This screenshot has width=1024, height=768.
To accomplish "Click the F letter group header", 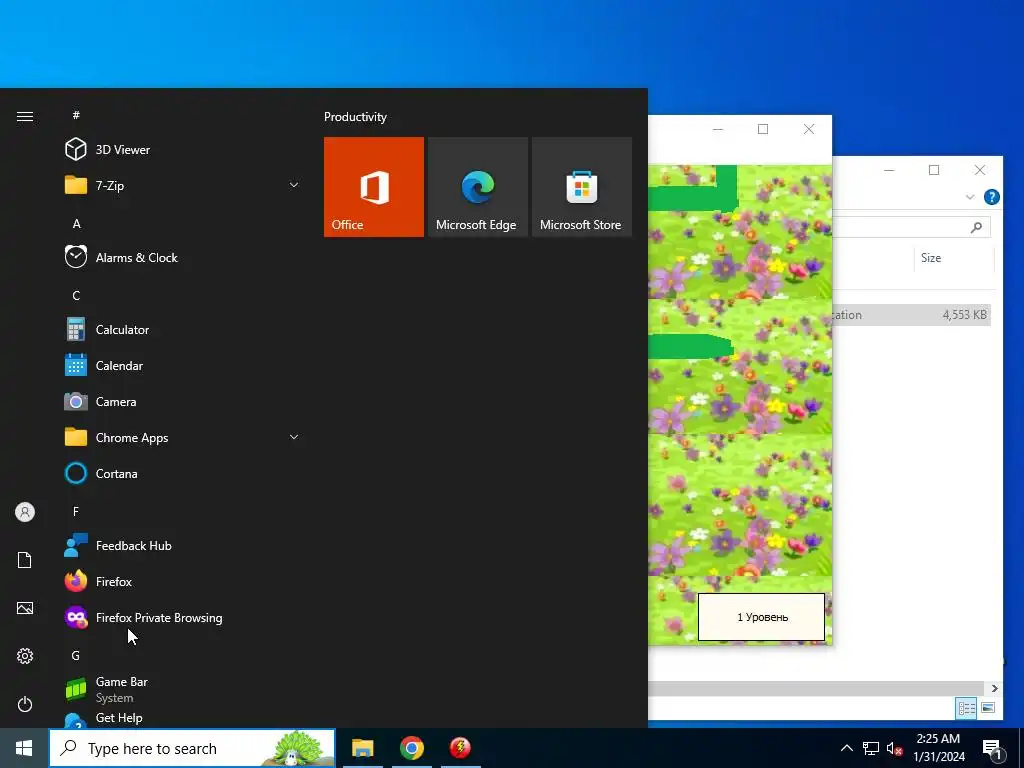I will coord(76,511).
